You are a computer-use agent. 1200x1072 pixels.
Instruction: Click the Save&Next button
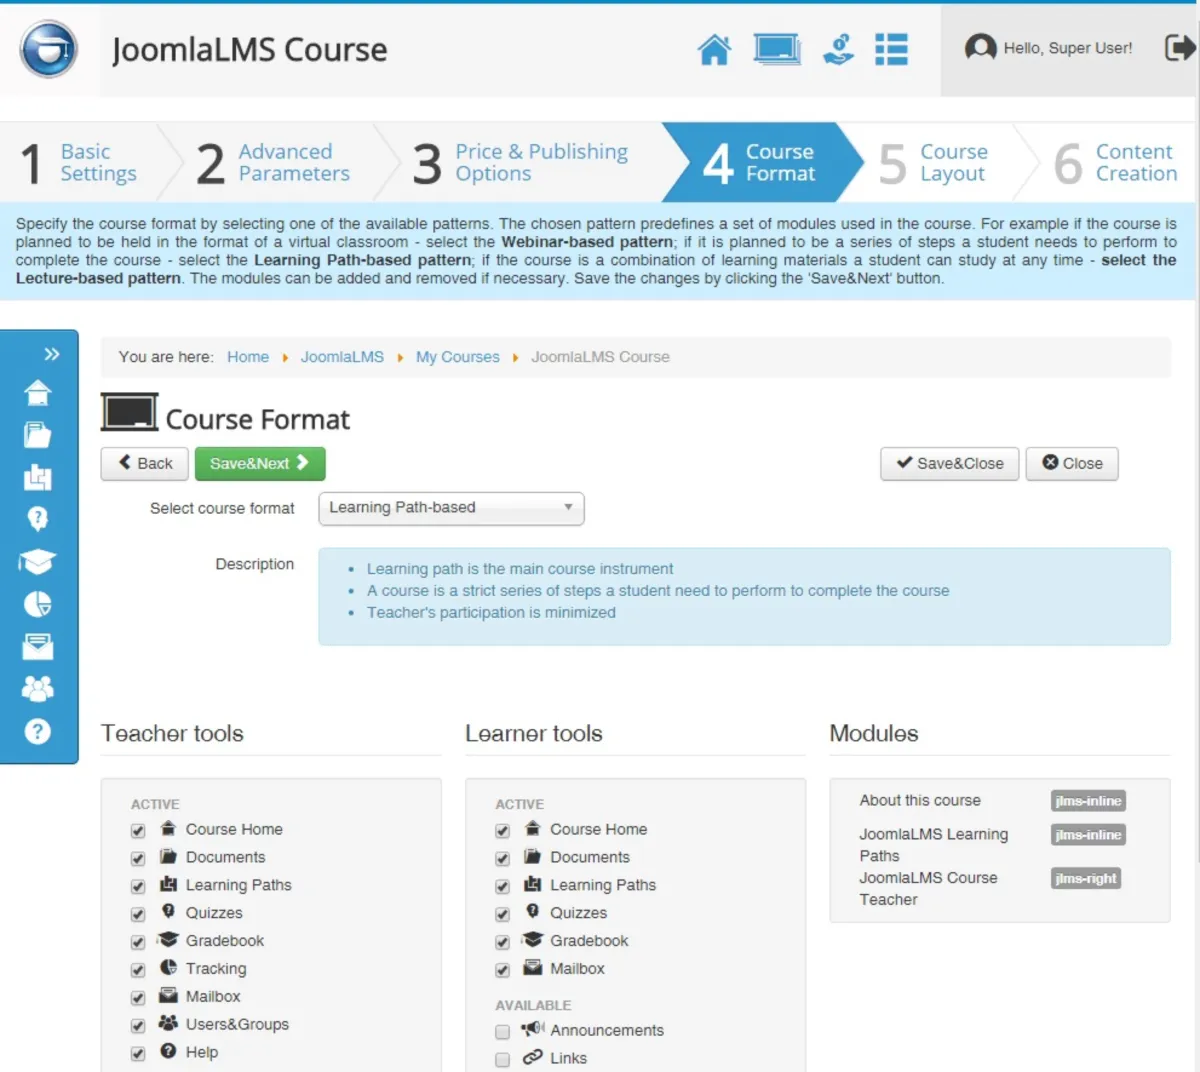coord(260,464)
